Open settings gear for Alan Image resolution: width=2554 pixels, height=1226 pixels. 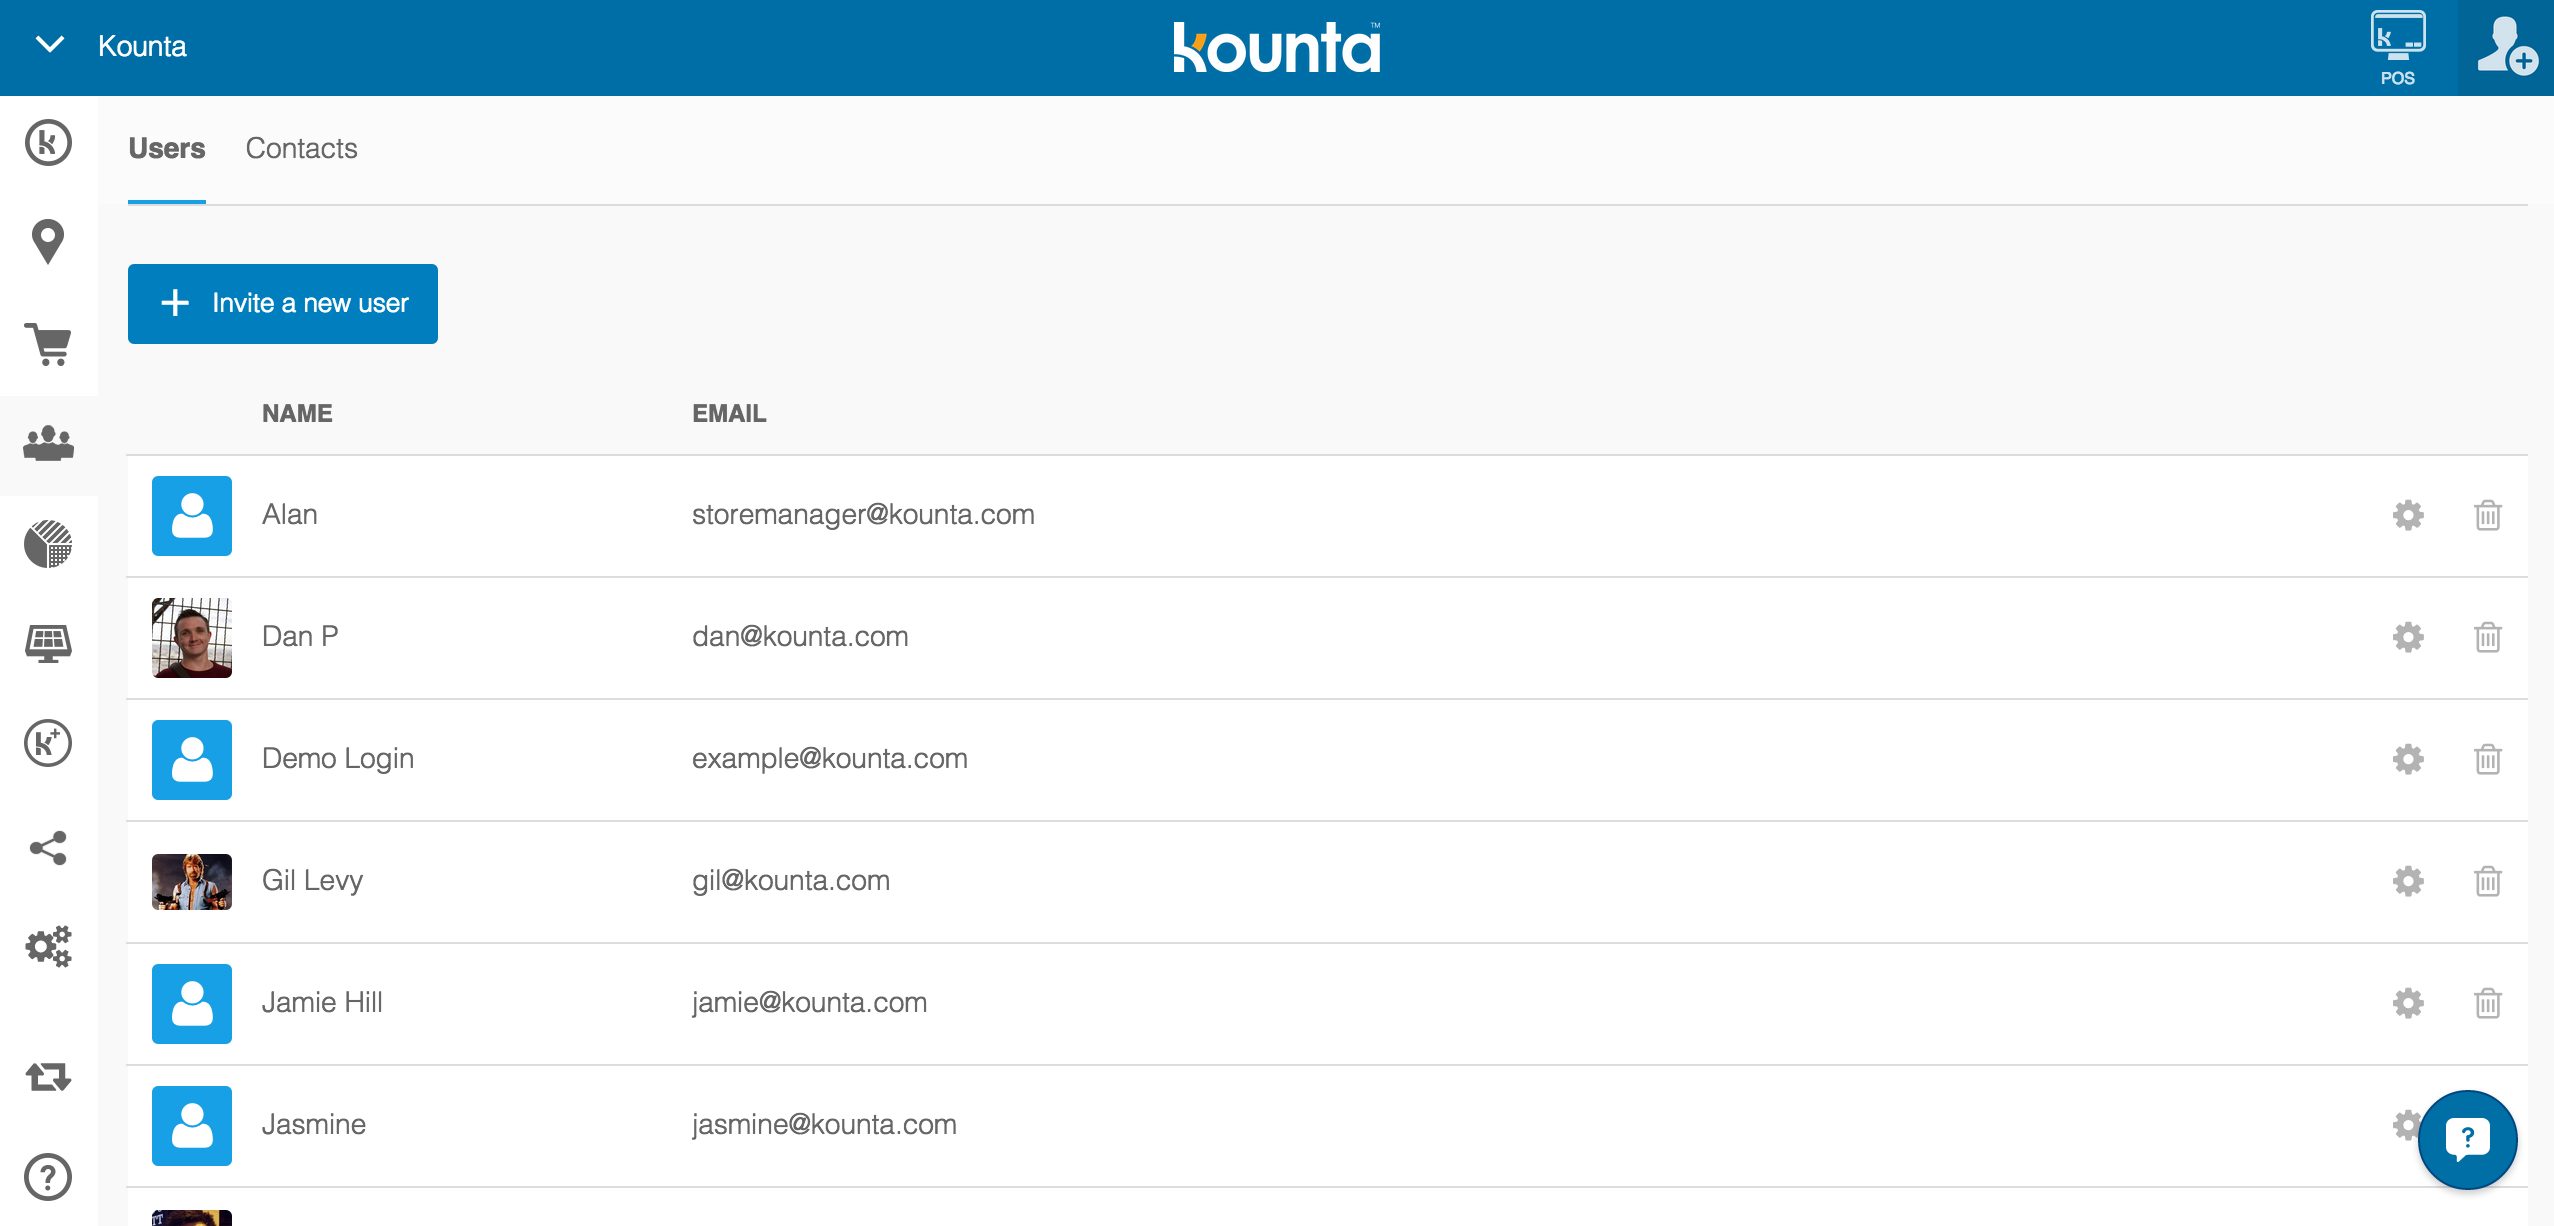click(2408, 515)
